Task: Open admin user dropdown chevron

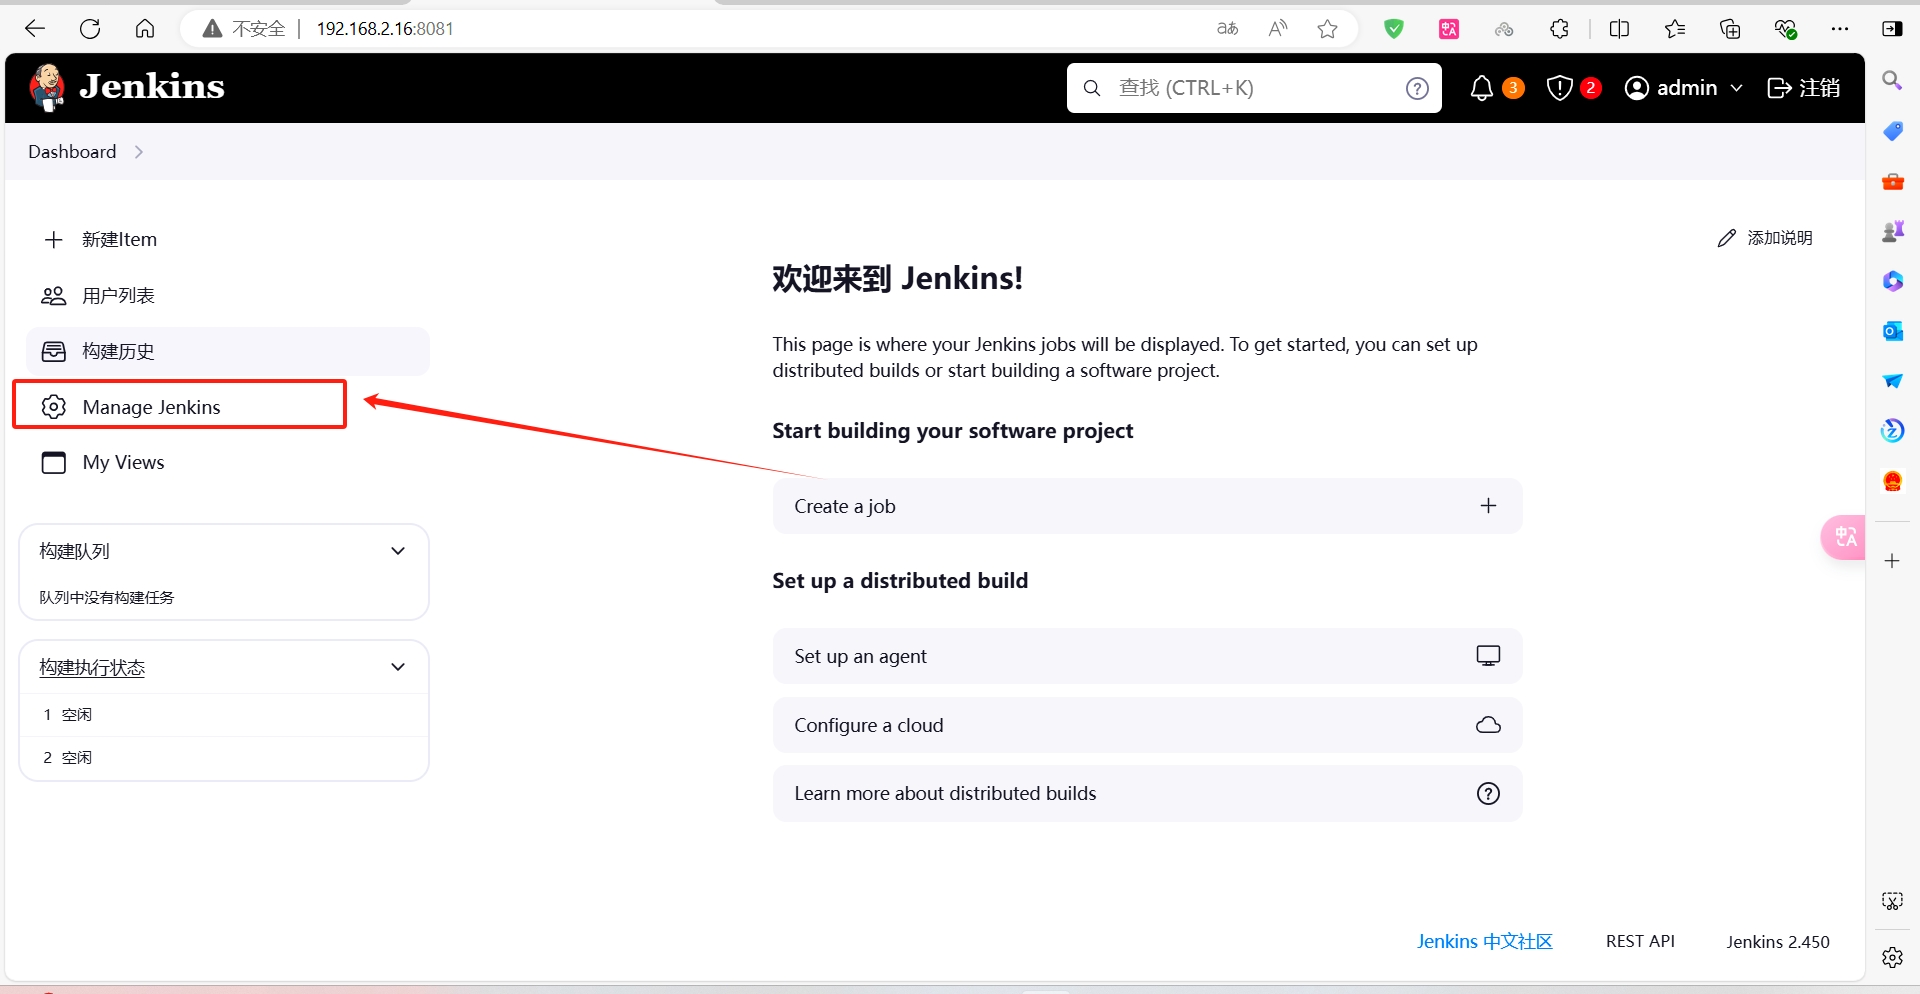Action: click(1737, 88)
